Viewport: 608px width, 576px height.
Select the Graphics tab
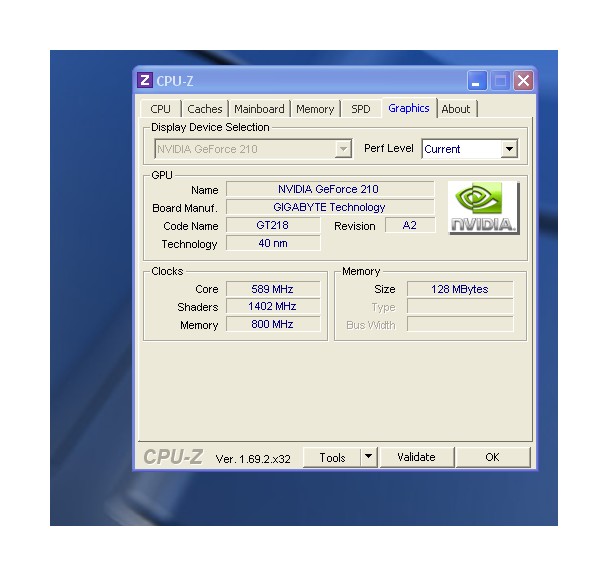point(409,108)
